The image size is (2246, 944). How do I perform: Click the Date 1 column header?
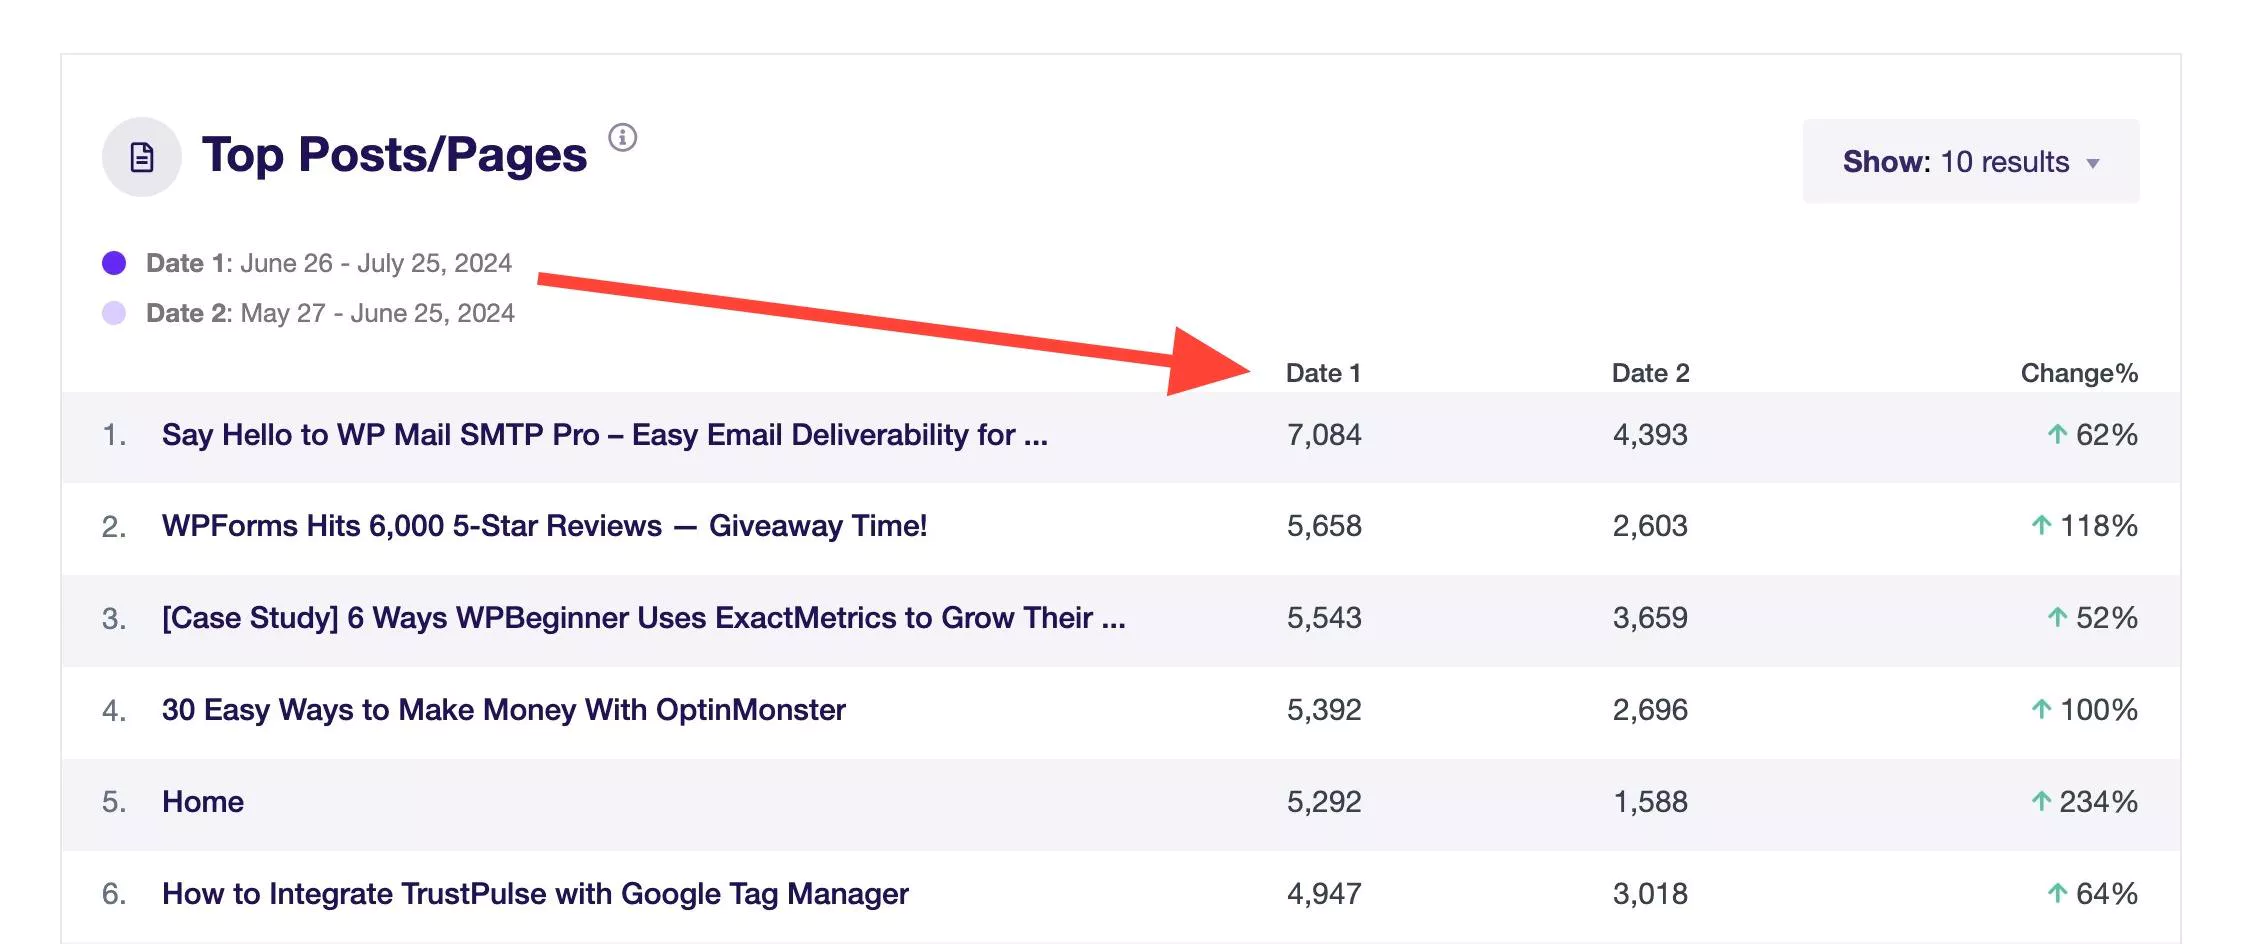[x=1323, y=373]
